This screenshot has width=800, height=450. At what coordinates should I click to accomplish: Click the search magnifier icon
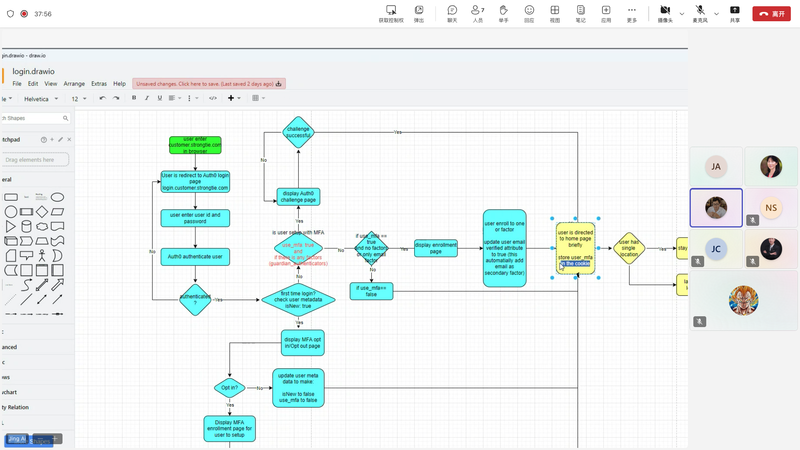tap(65, 118)
